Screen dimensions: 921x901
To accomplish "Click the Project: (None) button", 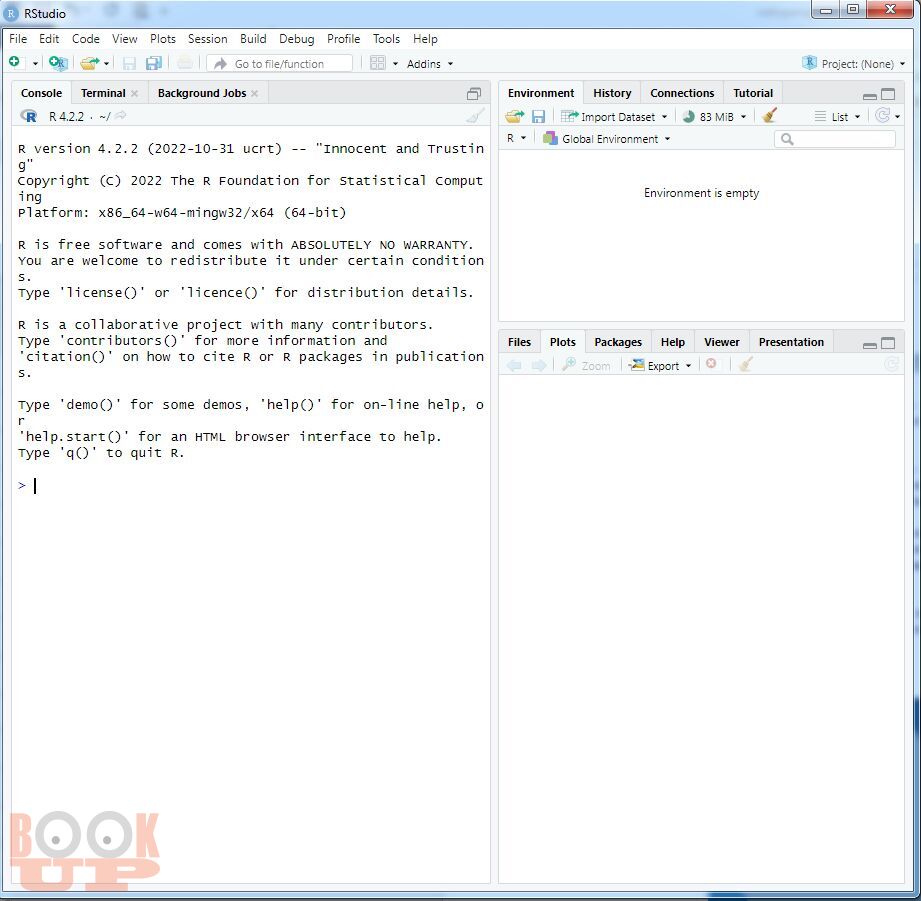I will point(850,63).
